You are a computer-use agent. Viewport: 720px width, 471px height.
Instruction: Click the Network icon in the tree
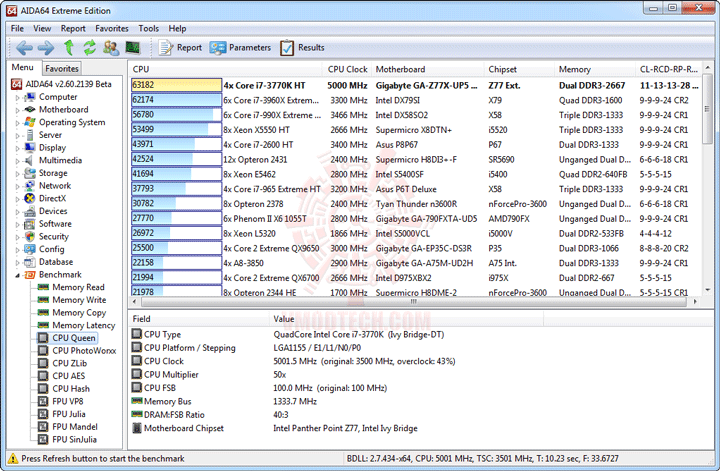[x=30, y=185]
